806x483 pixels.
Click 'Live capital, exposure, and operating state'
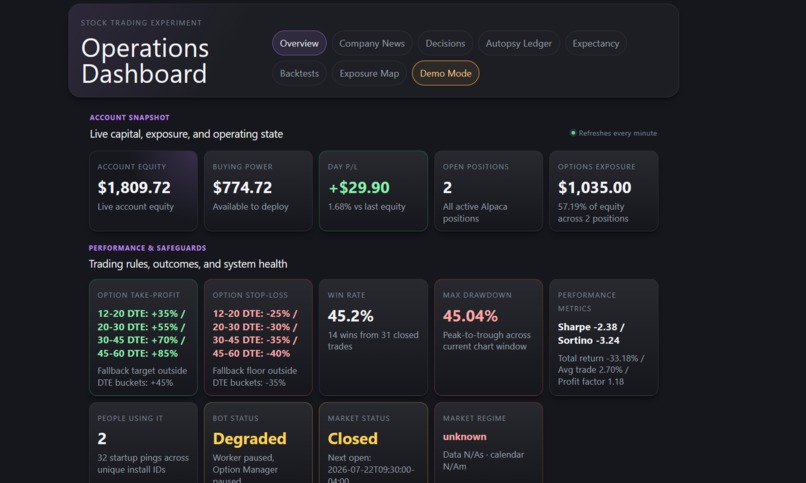(186, 134)
